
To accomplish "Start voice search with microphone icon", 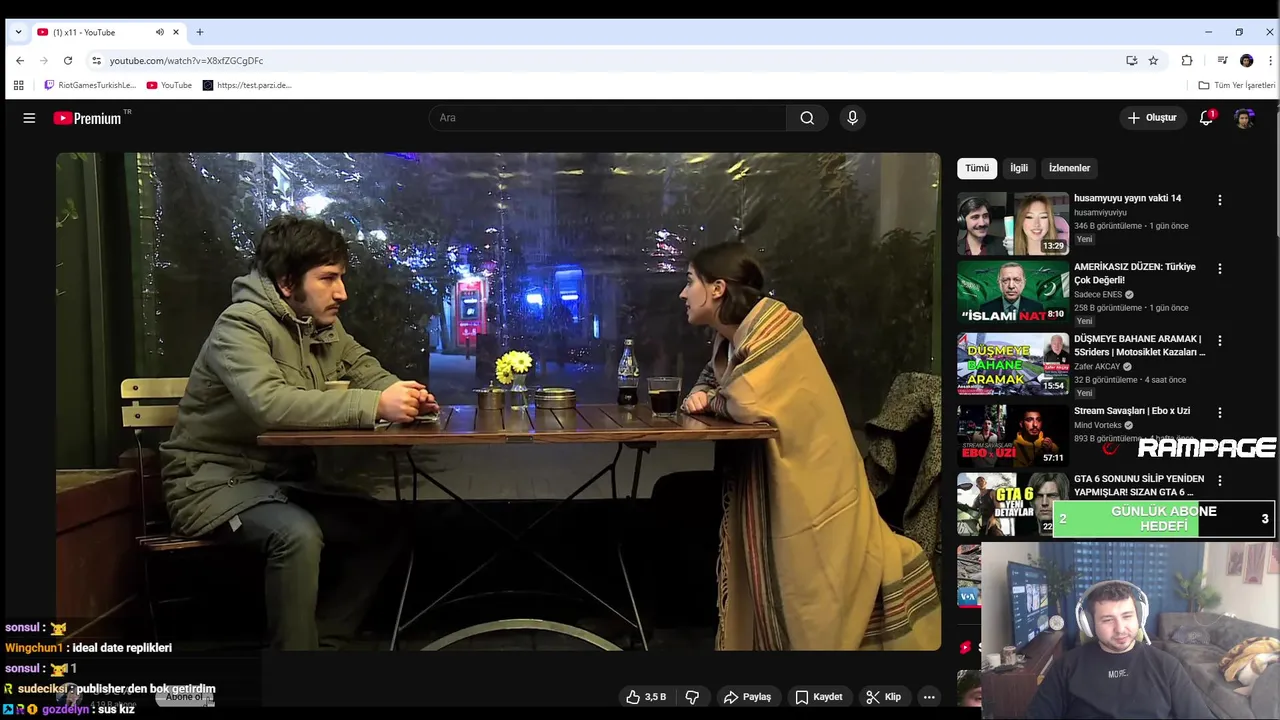I will pyautogui.click(x=852, y=118).
